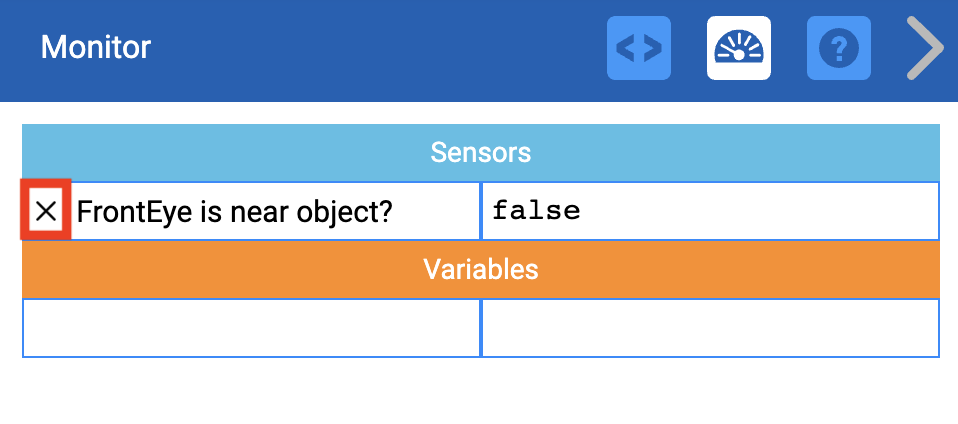This screenshot has height=424, width=958.
Task: Click the empty variable value cell
Action: pos(710,327)
